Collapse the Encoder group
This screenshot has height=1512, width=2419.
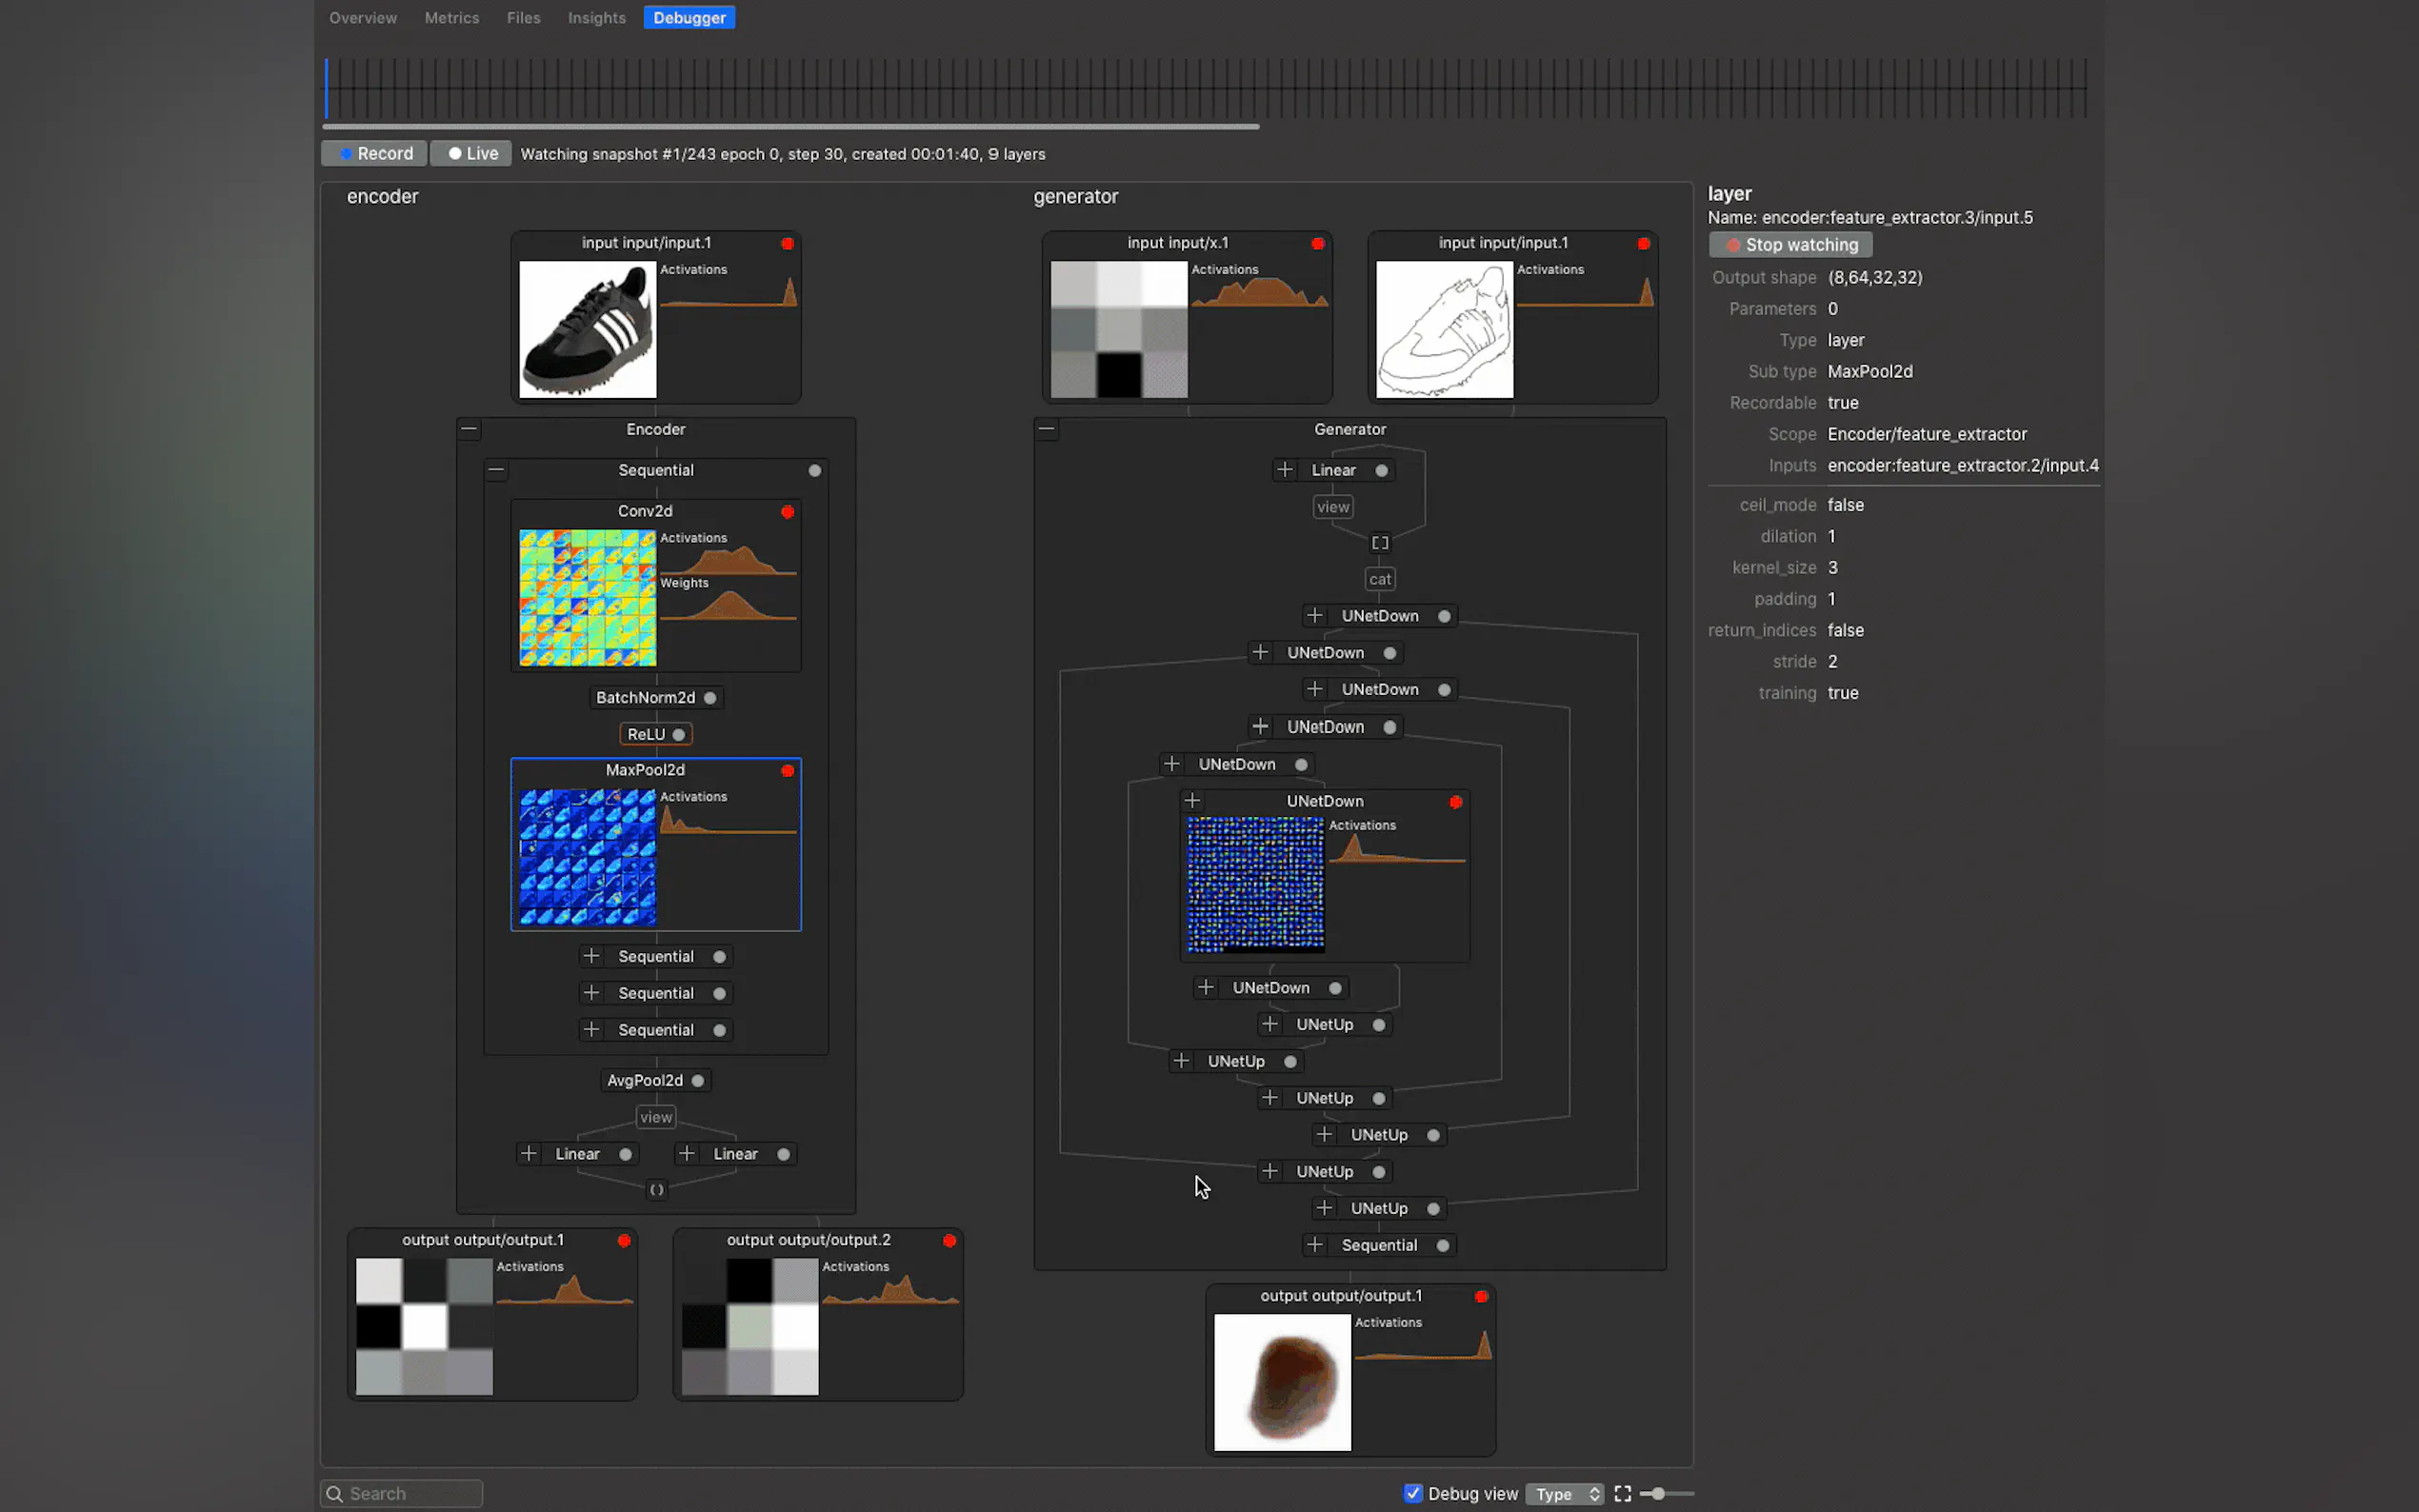click(469, 430)
